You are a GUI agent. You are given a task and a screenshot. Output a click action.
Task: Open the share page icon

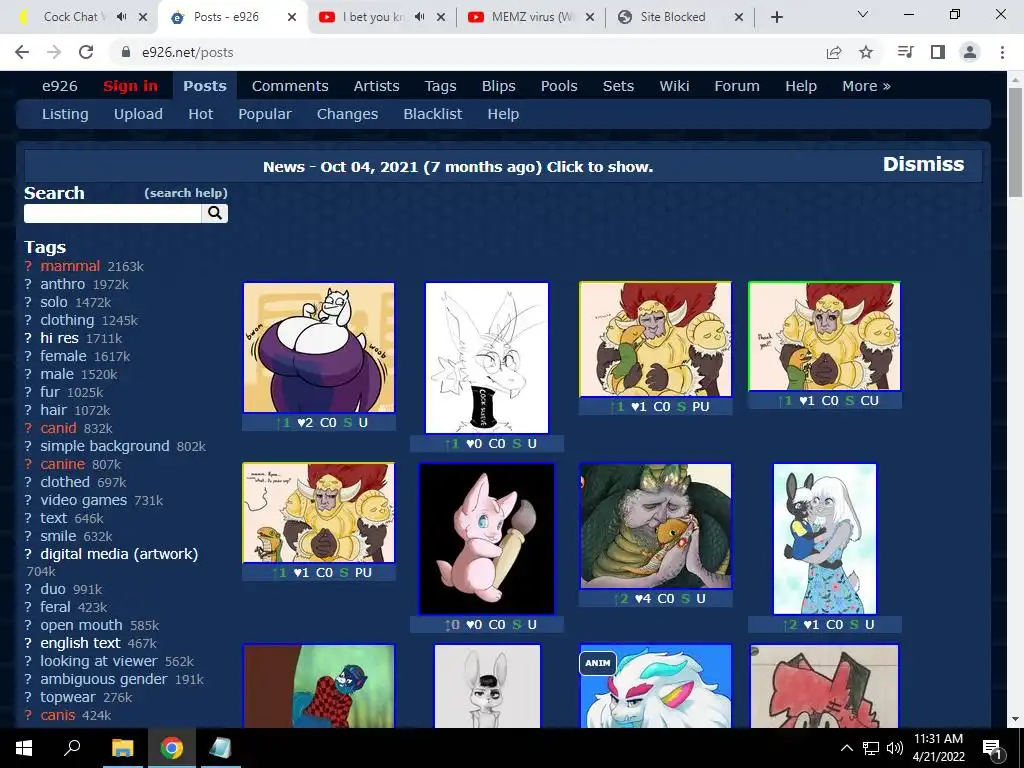(x=833, y=52)
